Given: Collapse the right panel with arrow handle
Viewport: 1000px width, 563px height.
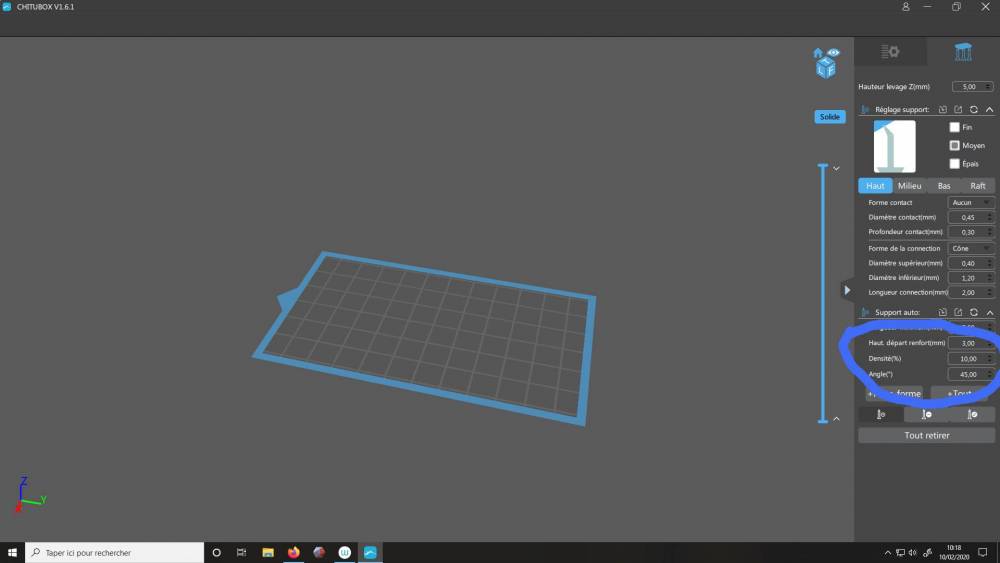Looking at the screenshot, I should pos(847,290).
